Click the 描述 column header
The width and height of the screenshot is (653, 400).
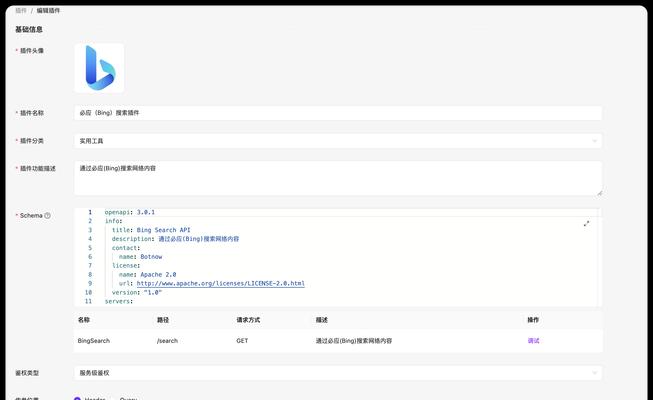(x=322, y=320)
